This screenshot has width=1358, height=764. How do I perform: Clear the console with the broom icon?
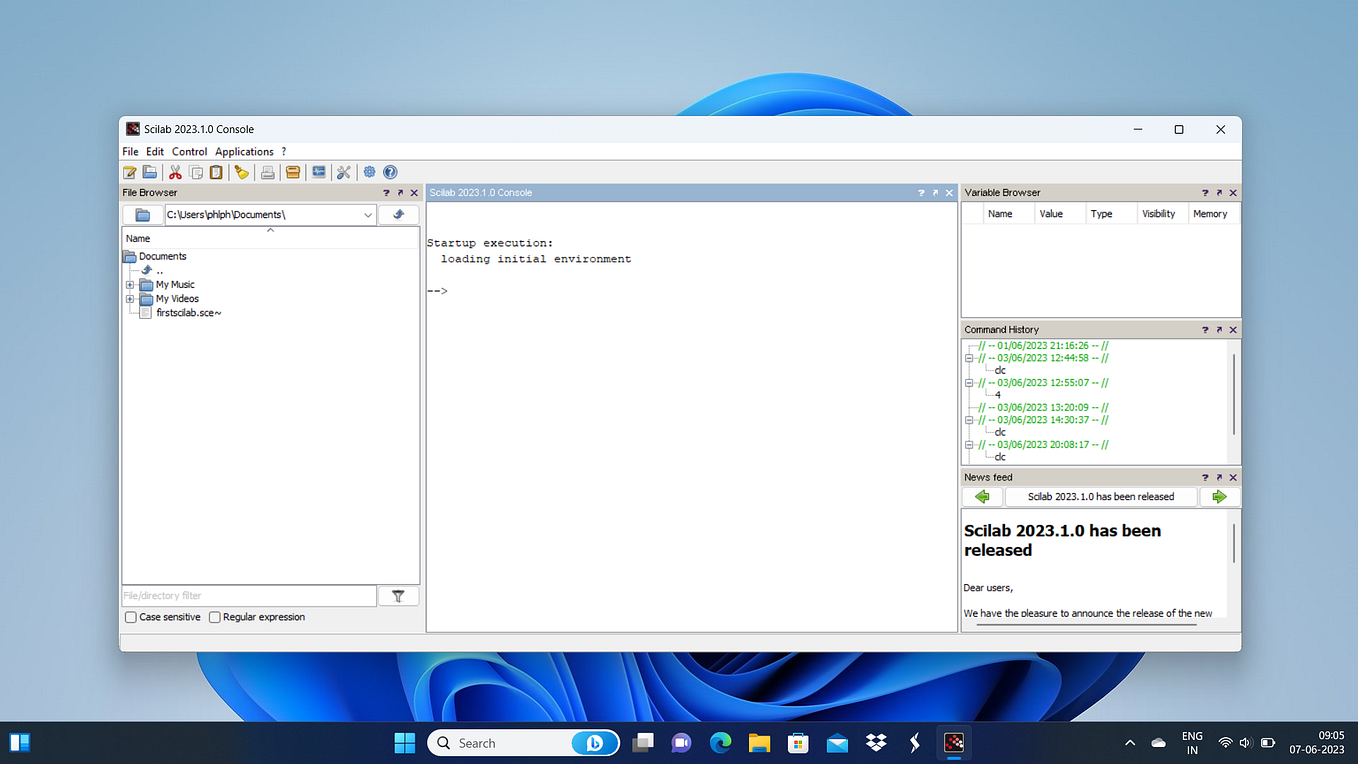(x=241, y=172)
